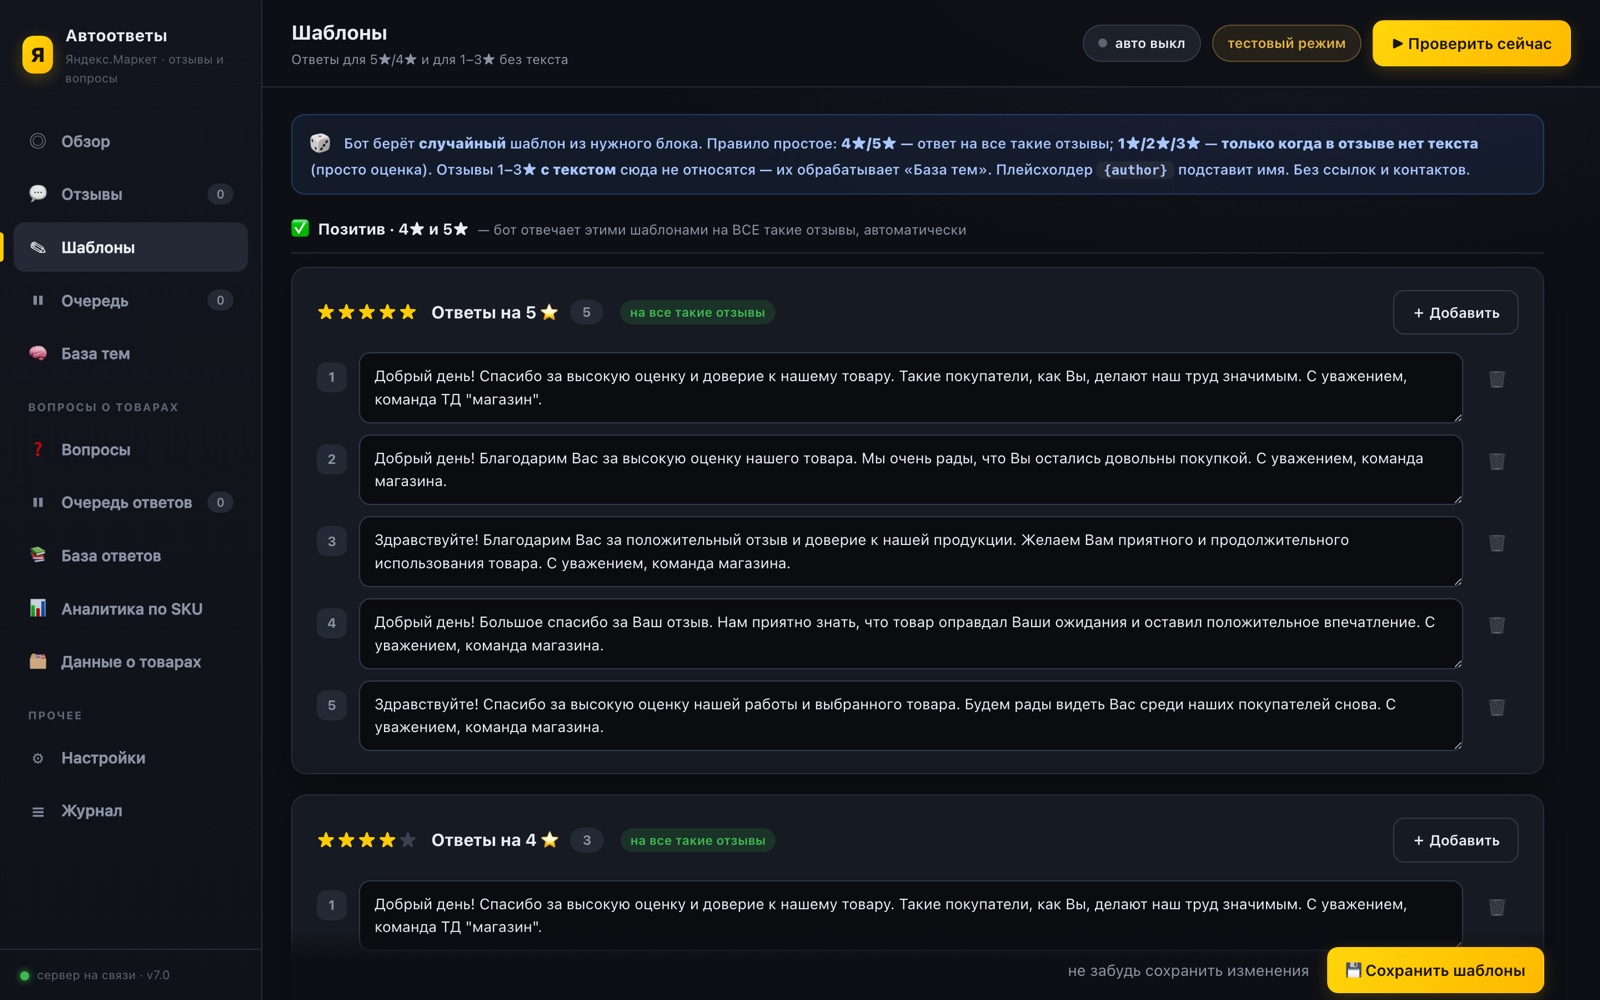
Task: Go to Очередь ответов in sidebar
Action: [x=130, y=502]
